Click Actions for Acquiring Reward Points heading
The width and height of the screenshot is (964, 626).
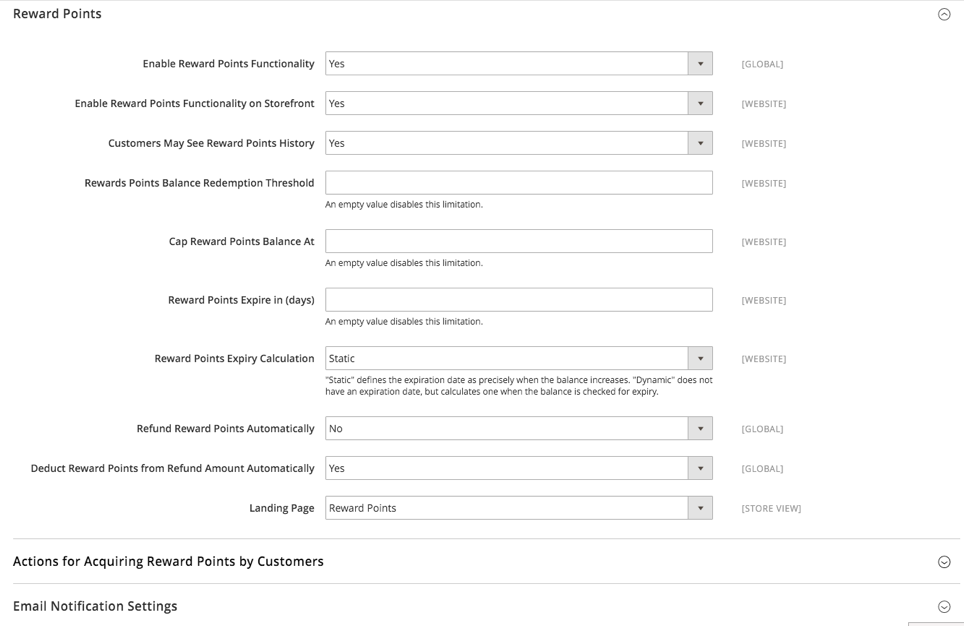coord(168,561)
